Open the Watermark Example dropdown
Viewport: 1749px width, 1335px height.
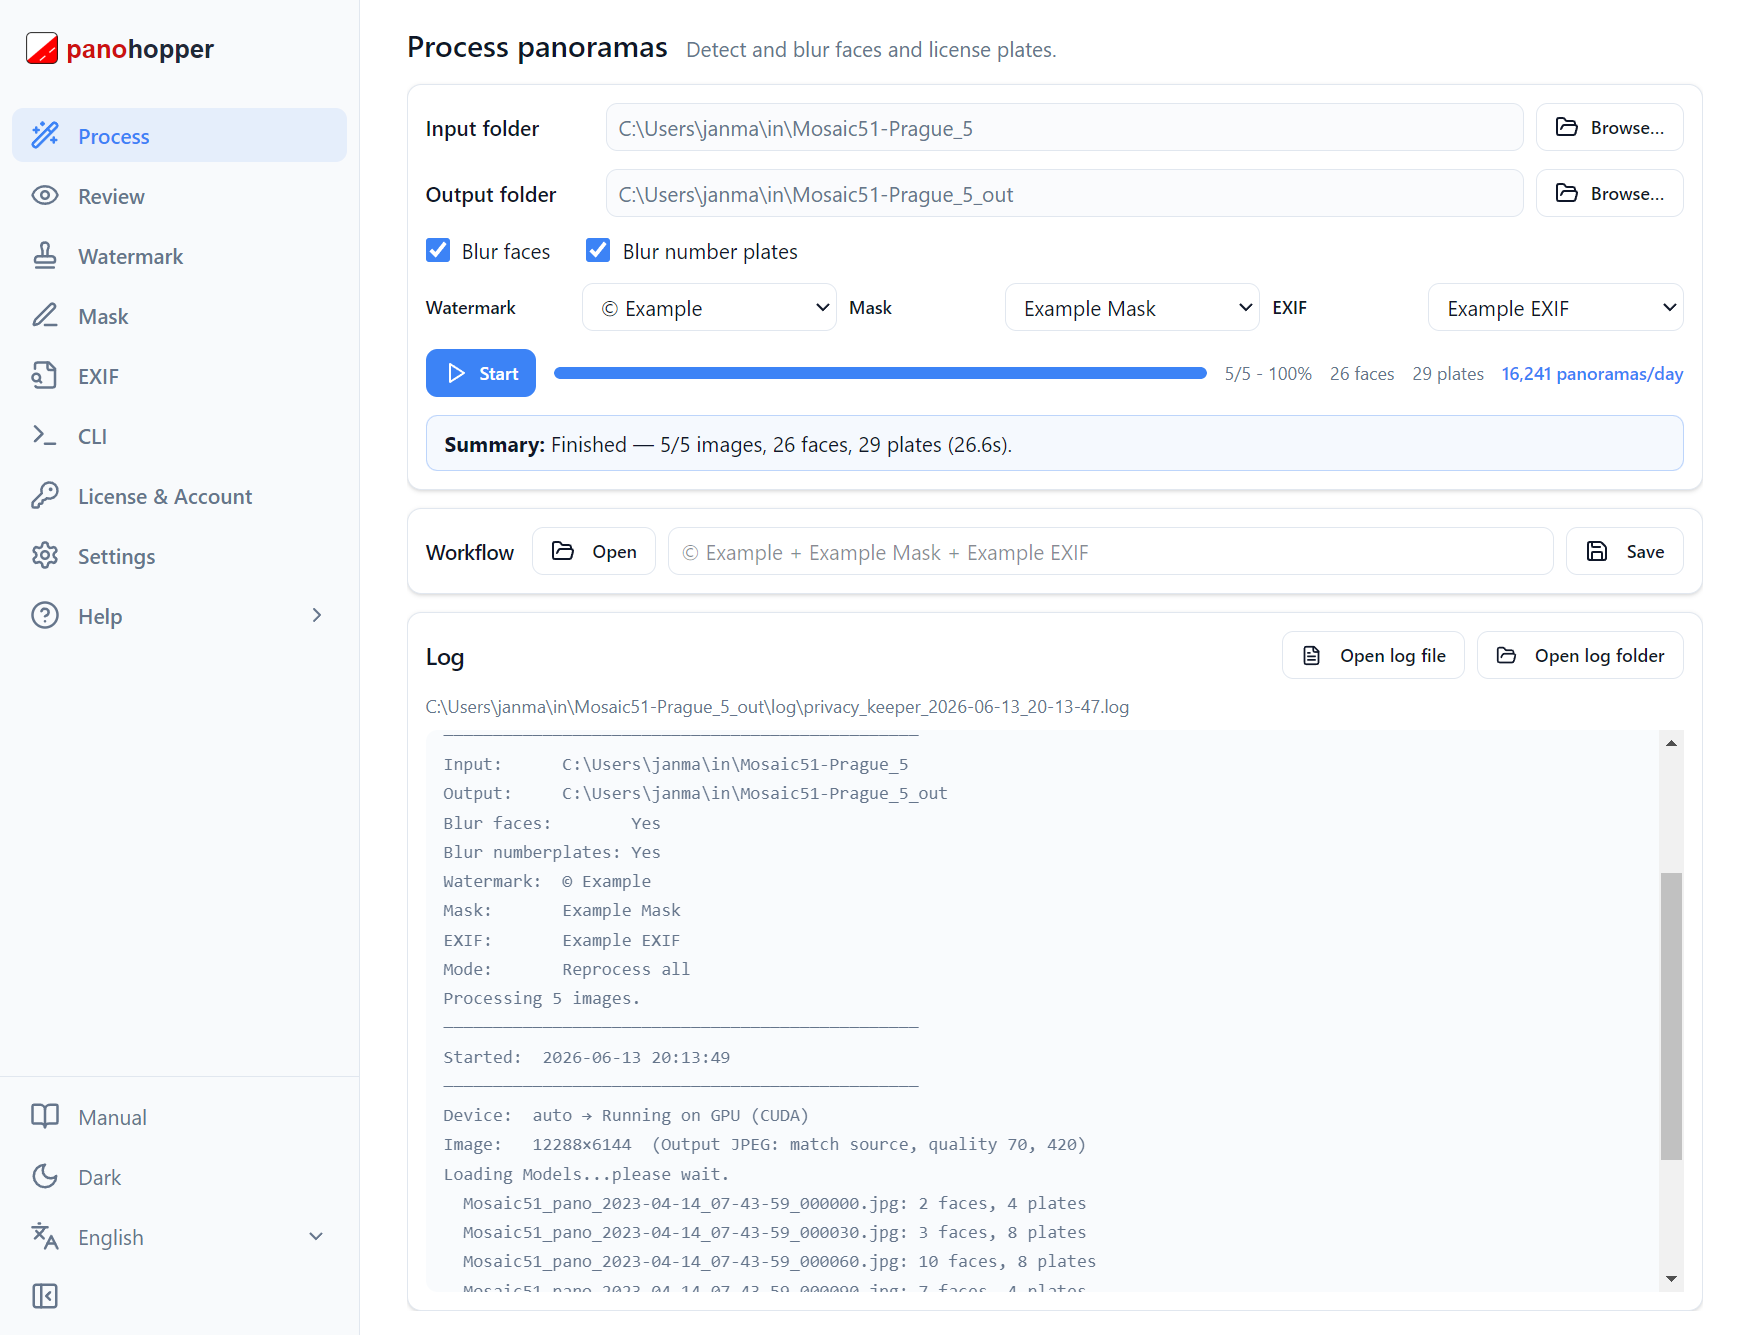click(x=709, y=307)
